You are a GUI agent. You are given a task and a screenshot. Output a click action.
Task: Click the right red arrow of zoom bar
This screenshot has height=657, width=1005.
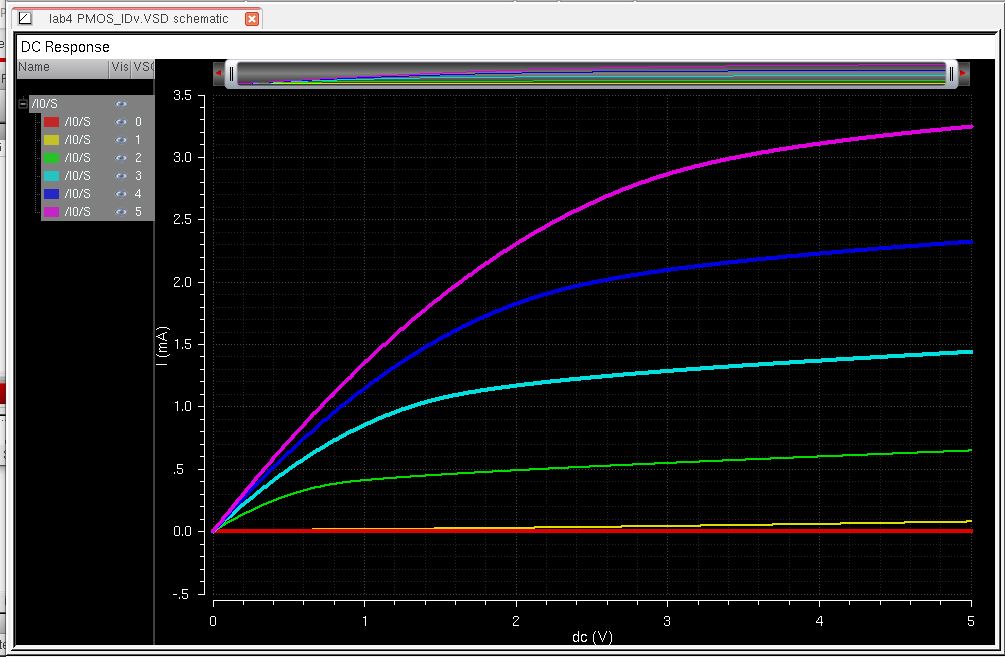pos(963,74)
